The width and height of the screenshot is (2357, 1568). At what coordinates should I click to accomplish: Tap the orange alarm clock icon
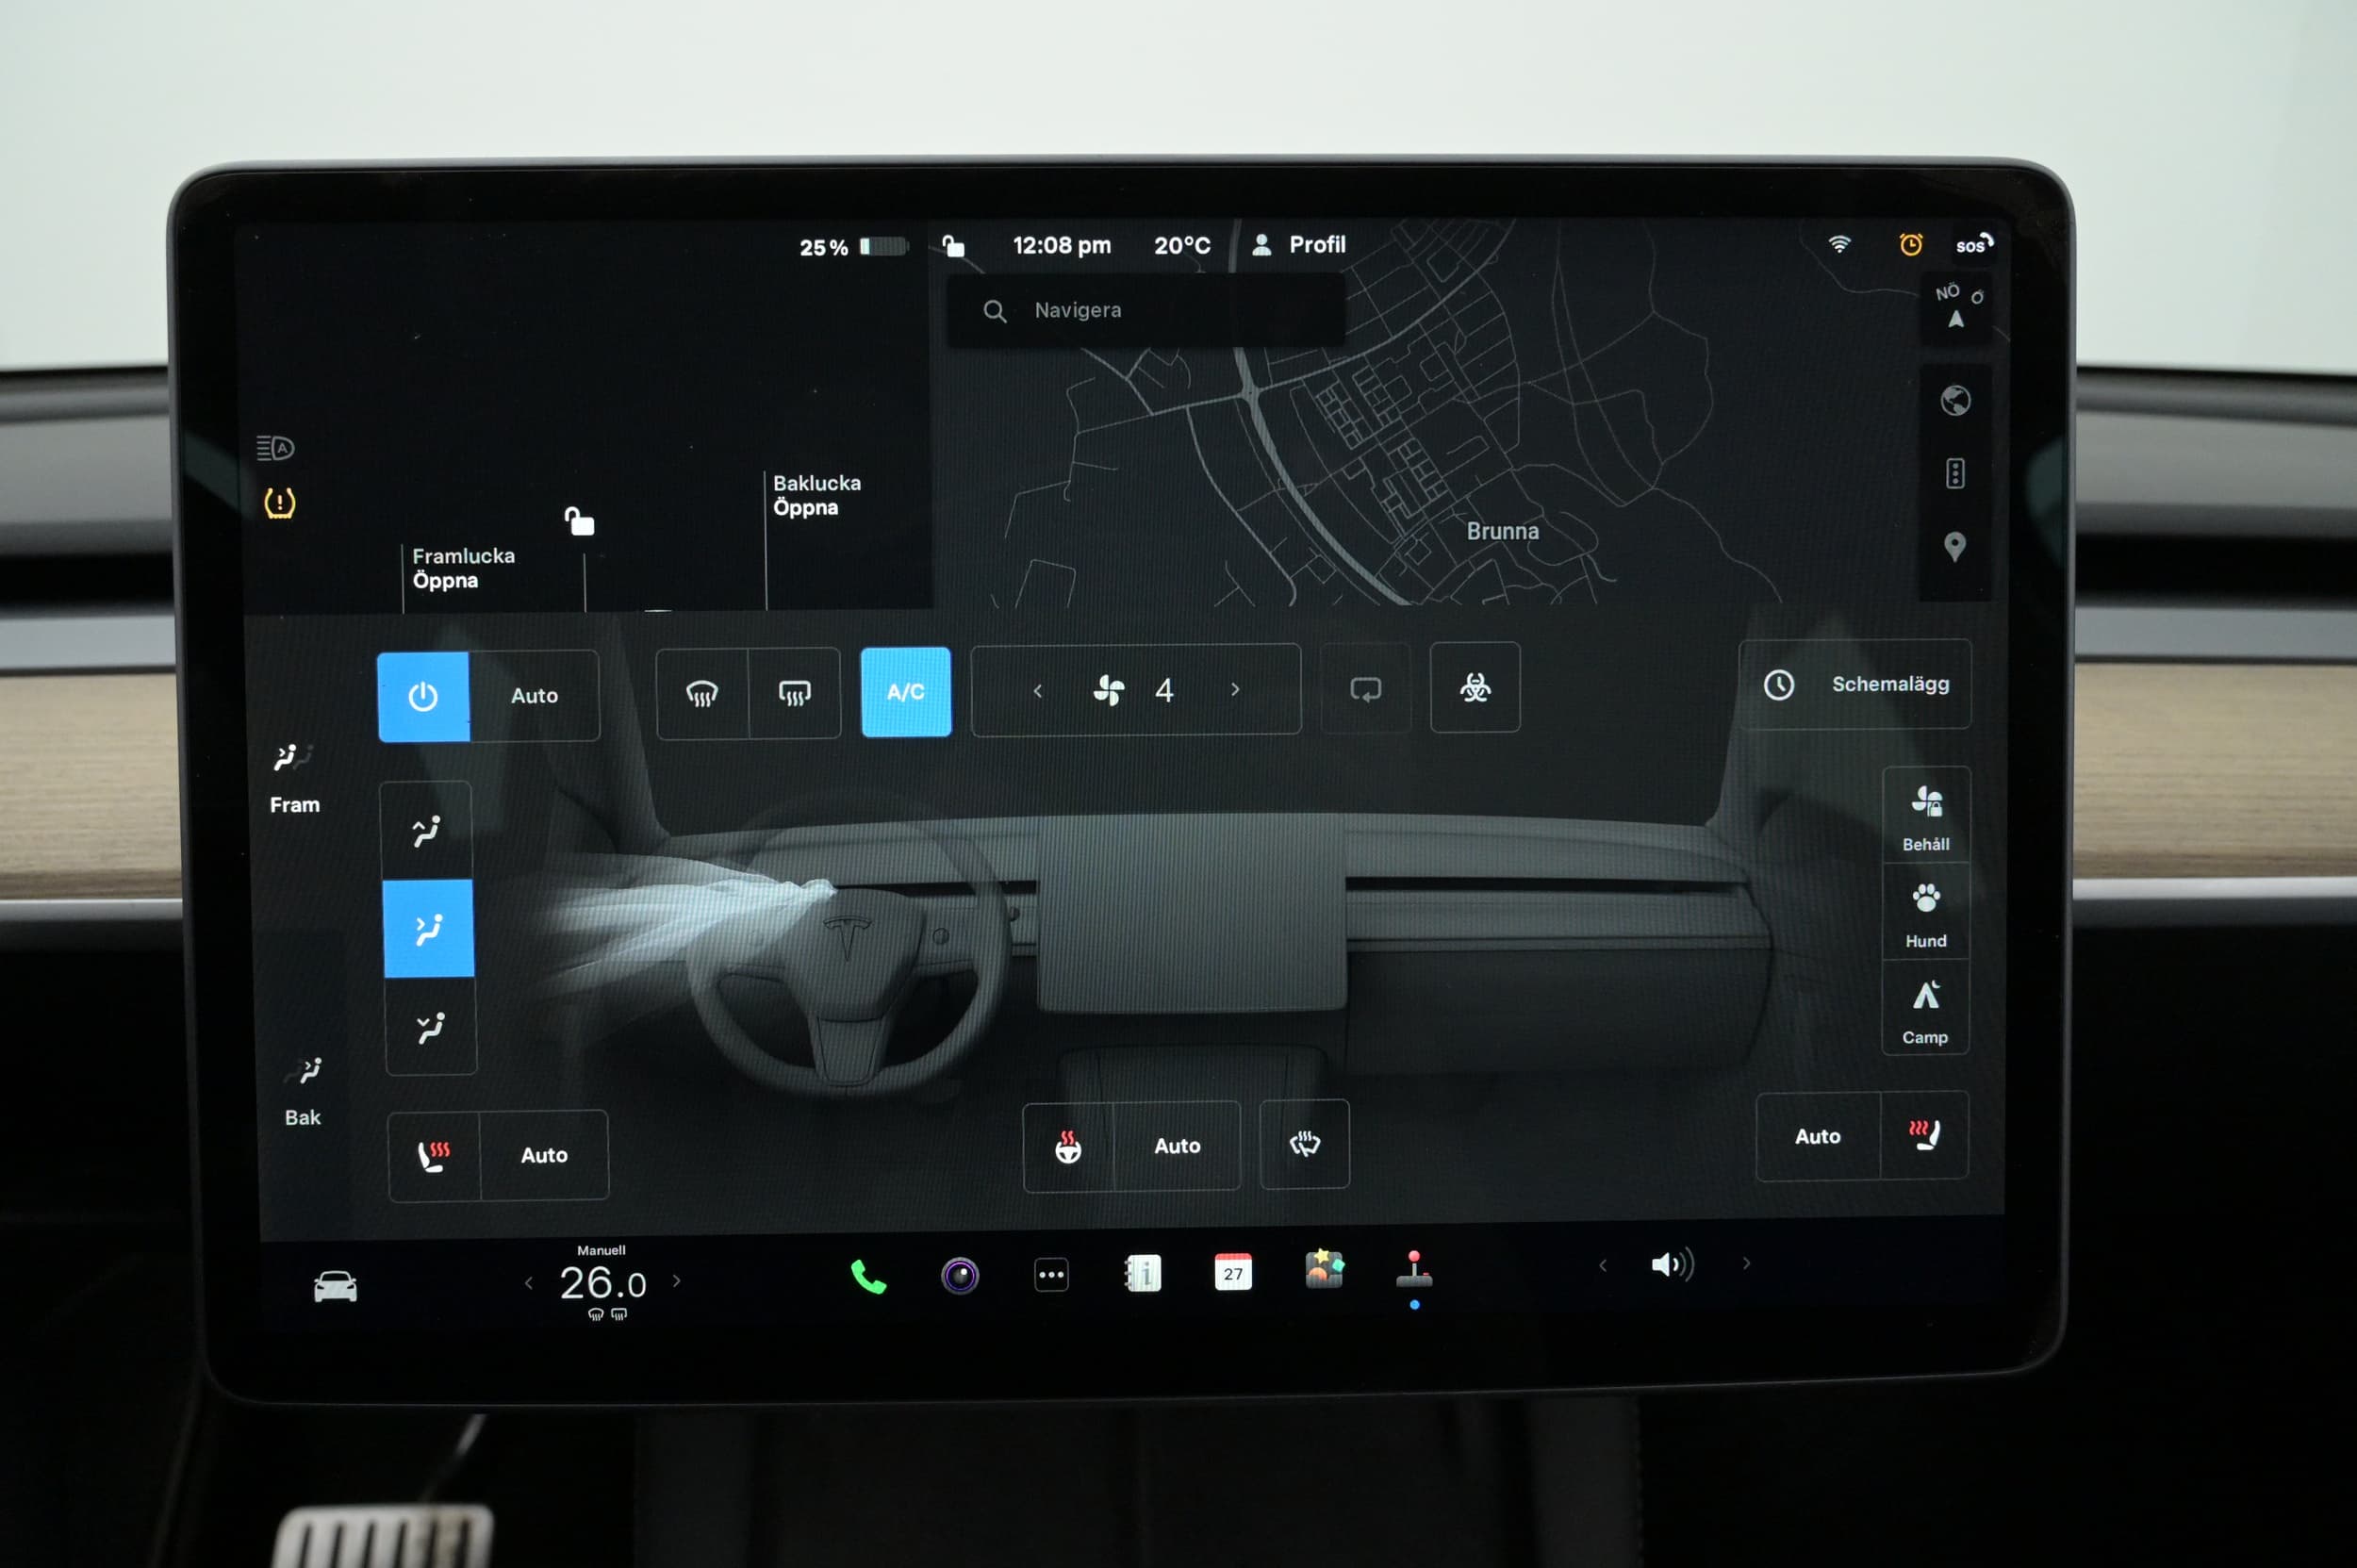tap(1910, 244)
